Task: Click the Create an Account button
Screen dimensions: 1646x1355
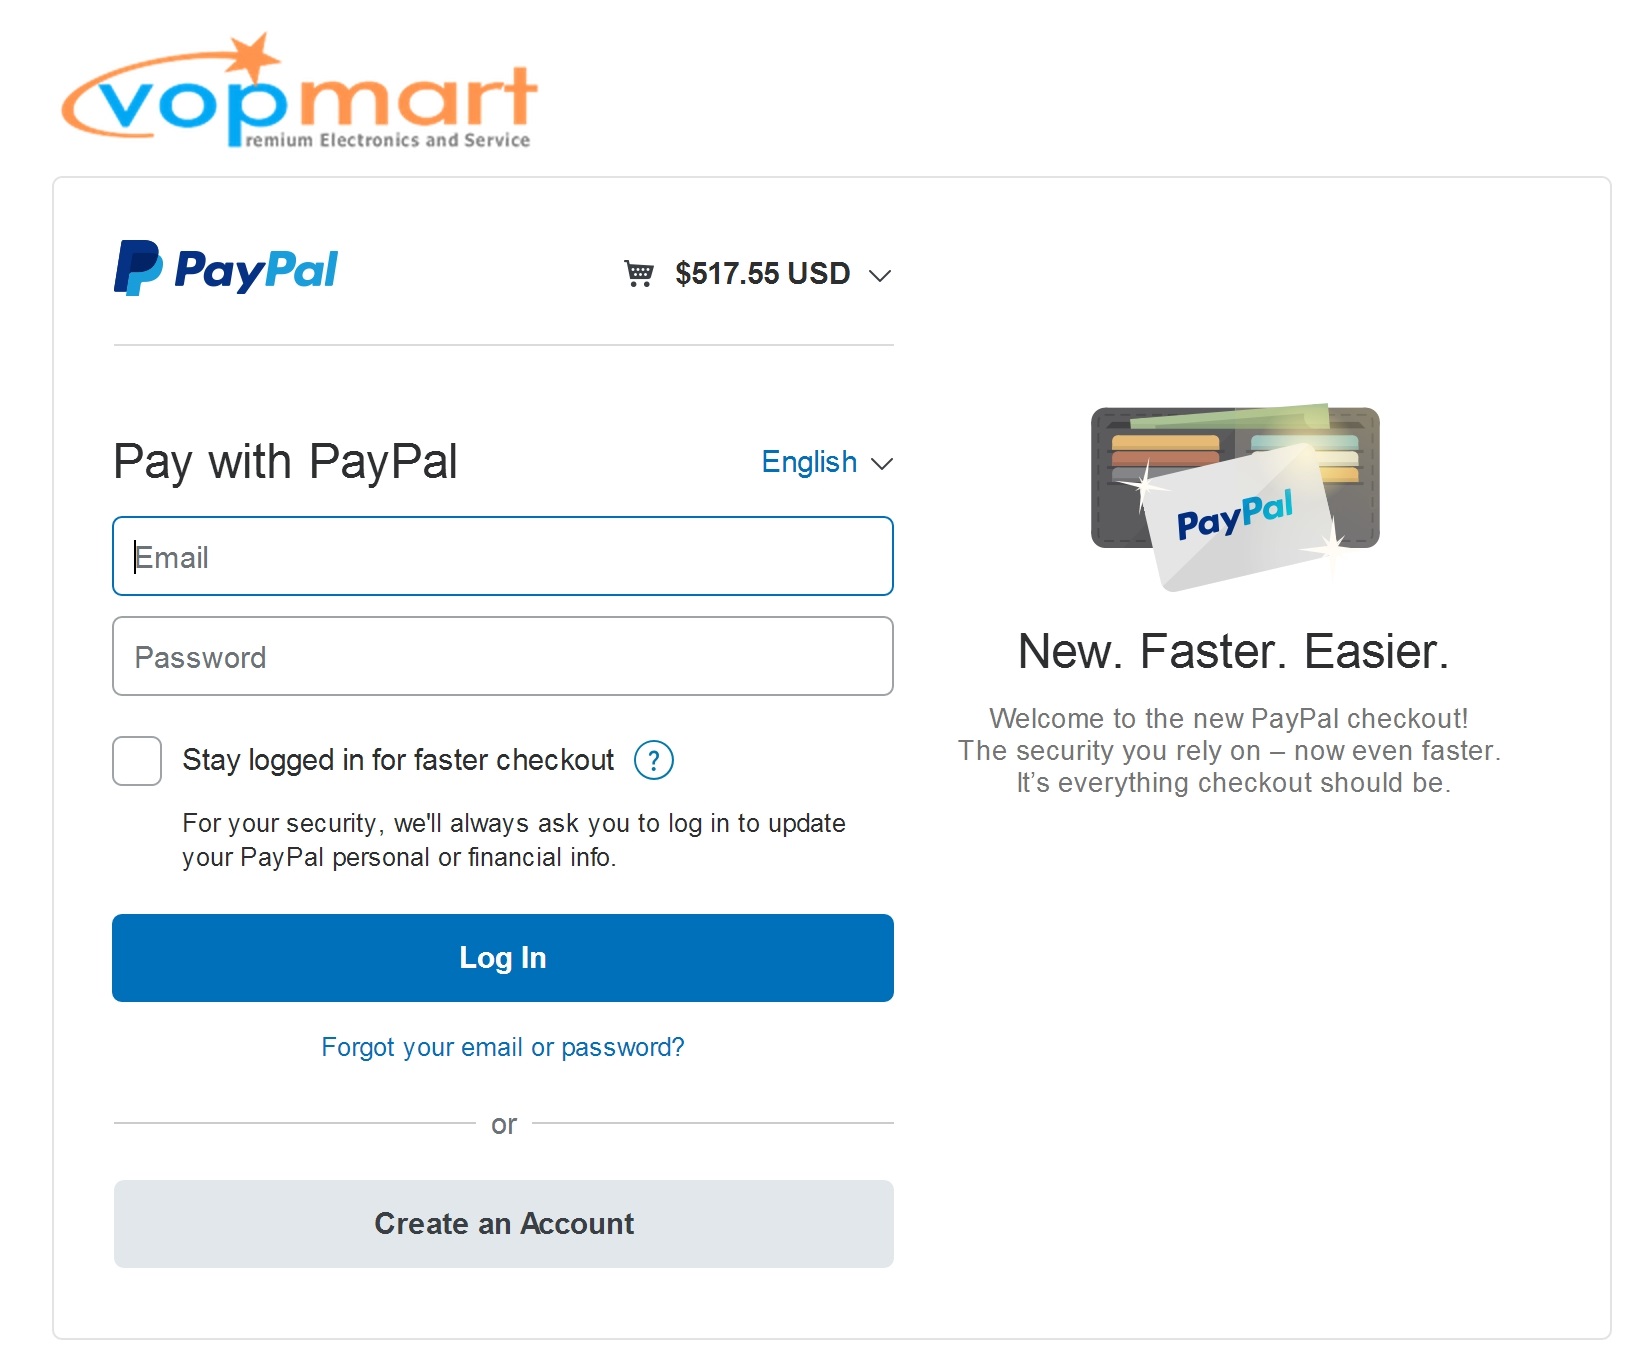Action: 504,1224
